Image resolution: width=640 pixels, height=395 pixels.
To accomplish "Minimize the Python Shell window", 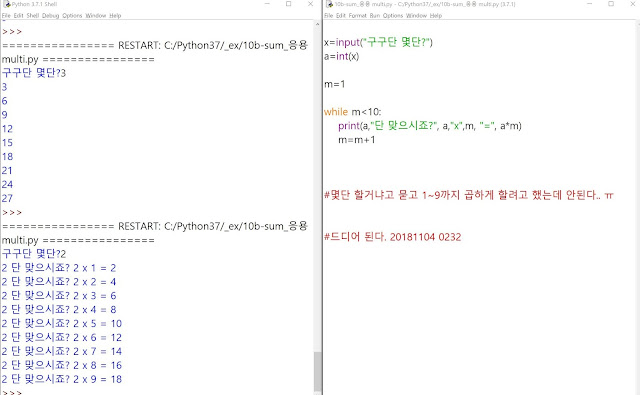I will pyautogui.click(x=267, y=4).
